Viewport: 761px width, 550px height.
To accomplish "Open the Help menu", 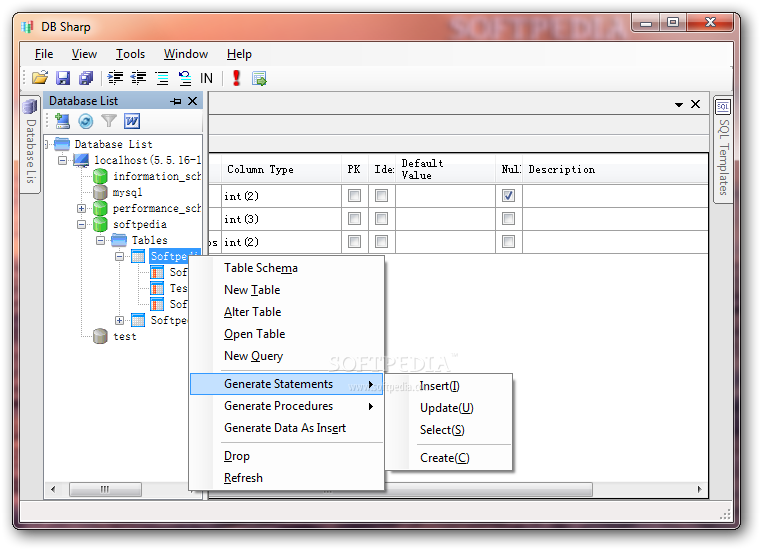I will click(239, 54).
